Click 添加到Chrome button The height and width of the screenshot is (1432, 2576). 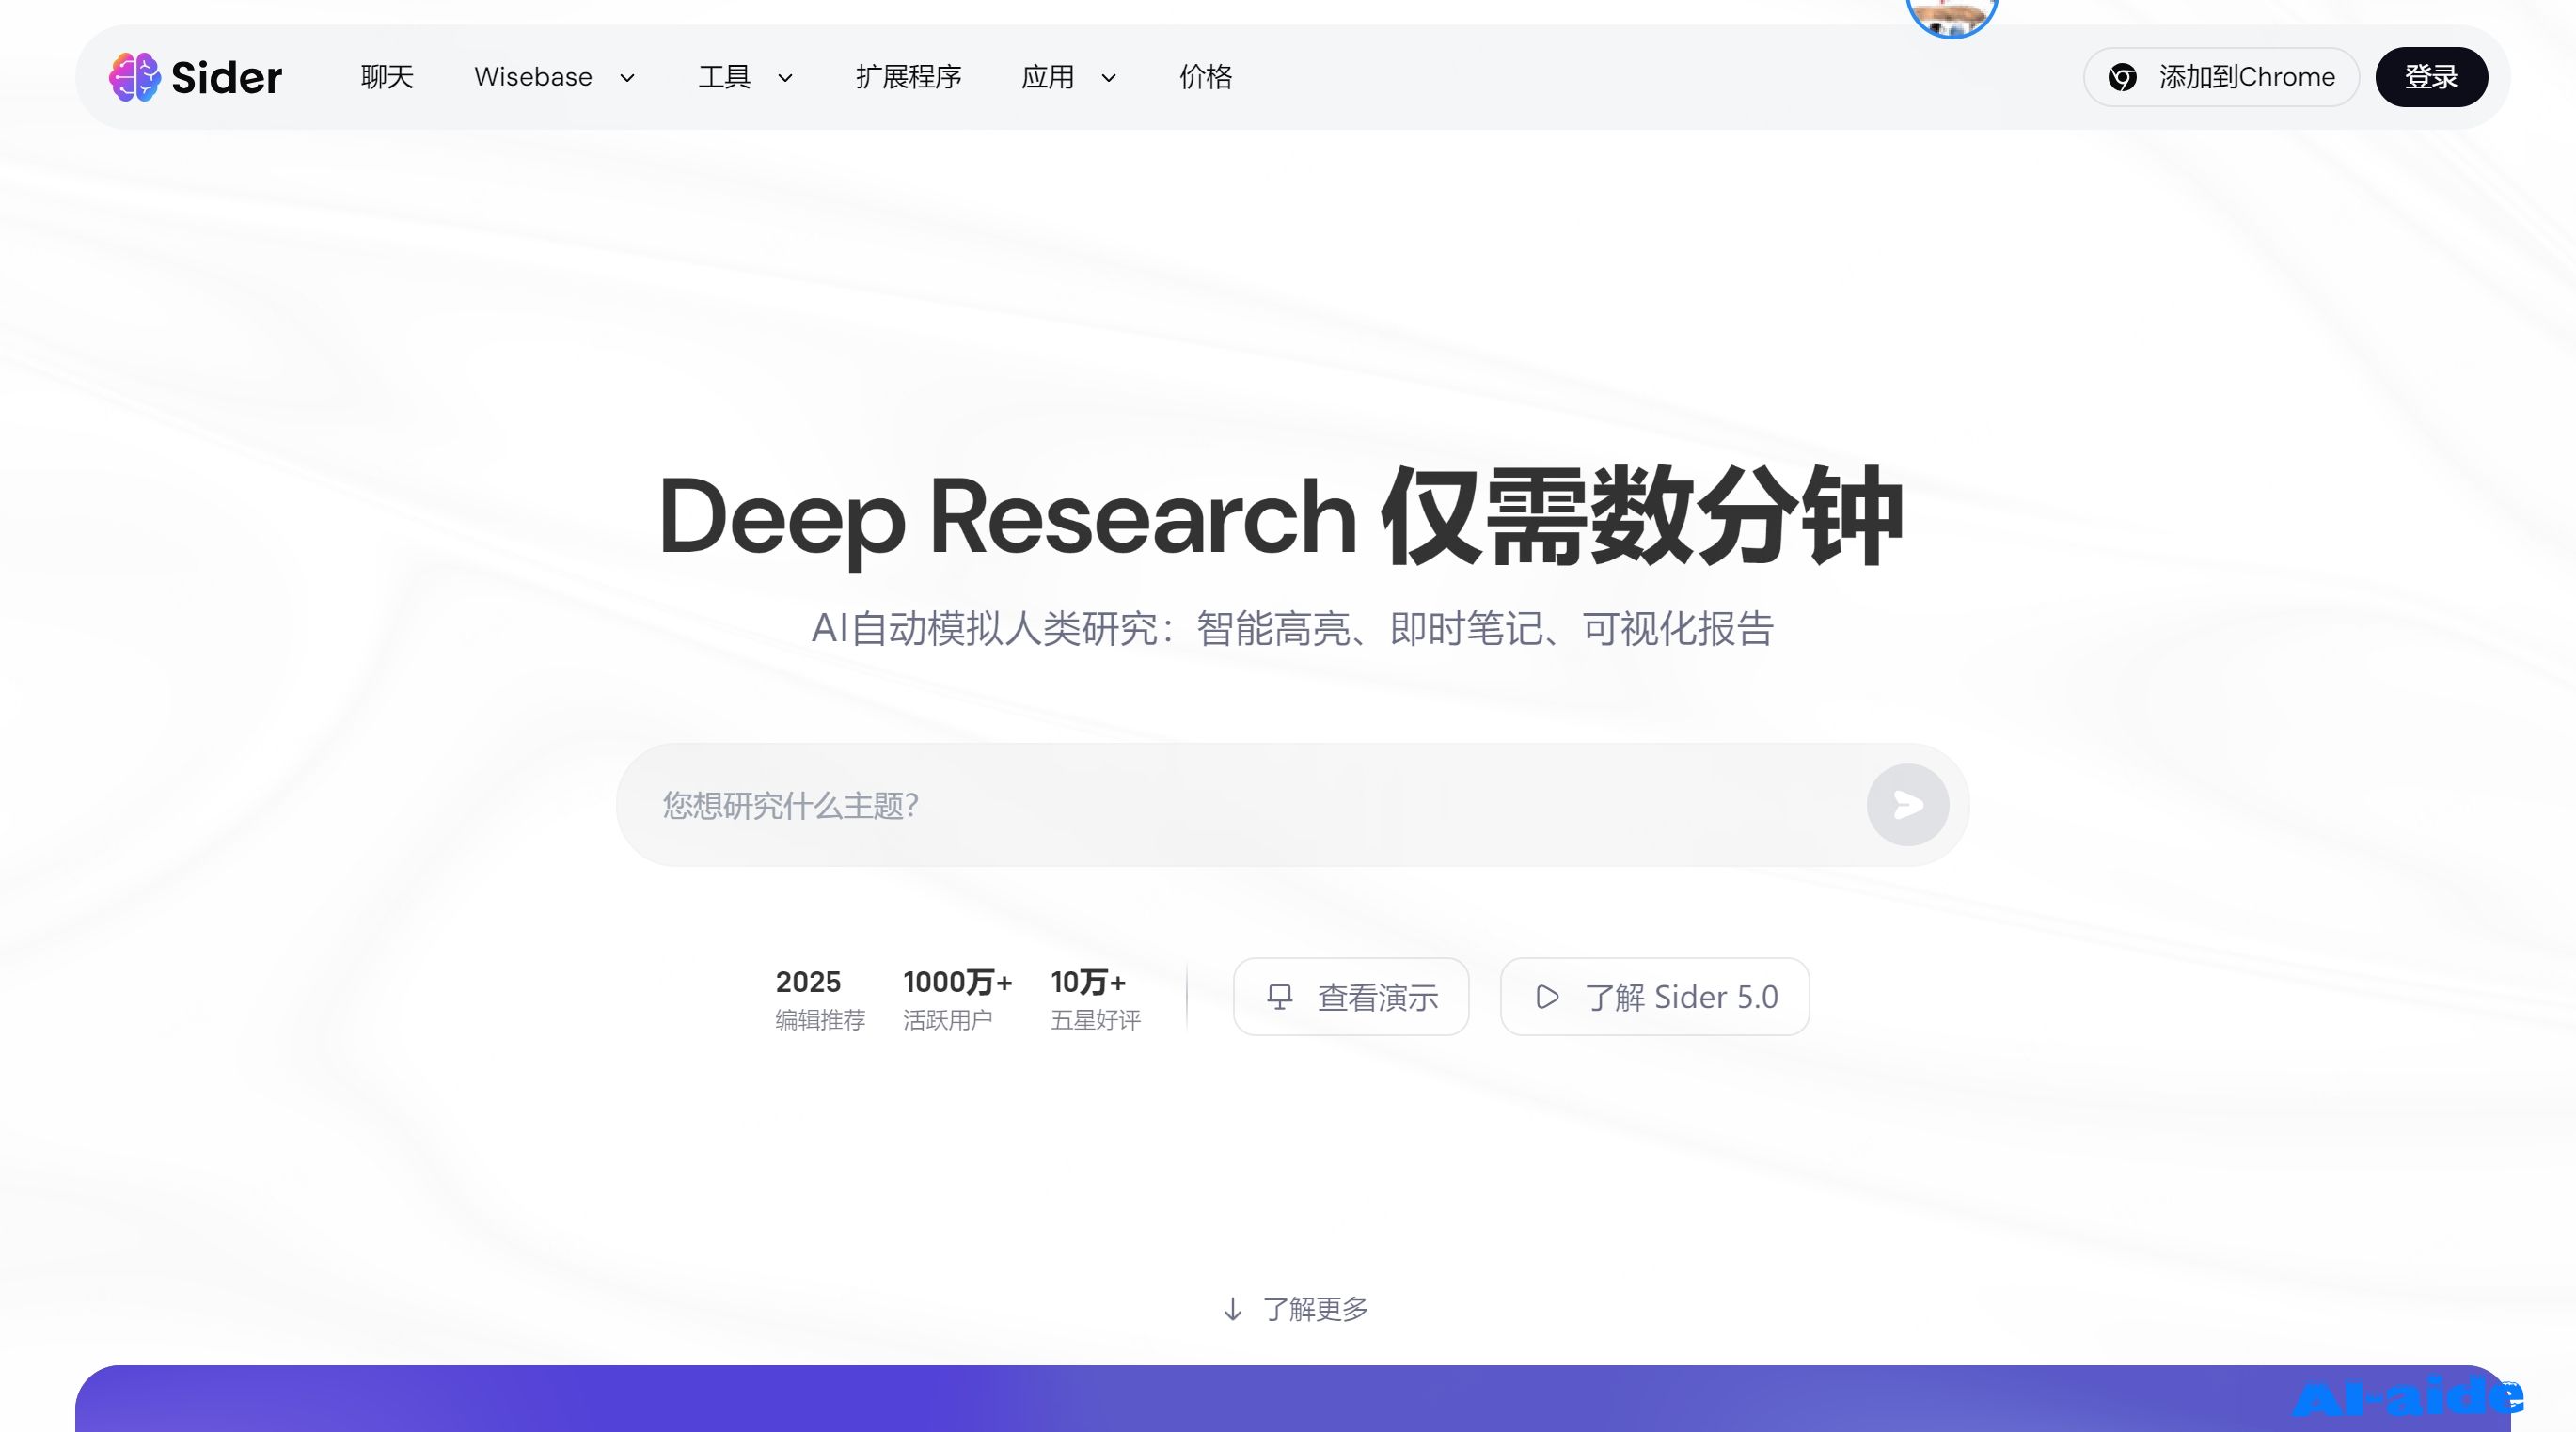click(x=2221, y=77)
